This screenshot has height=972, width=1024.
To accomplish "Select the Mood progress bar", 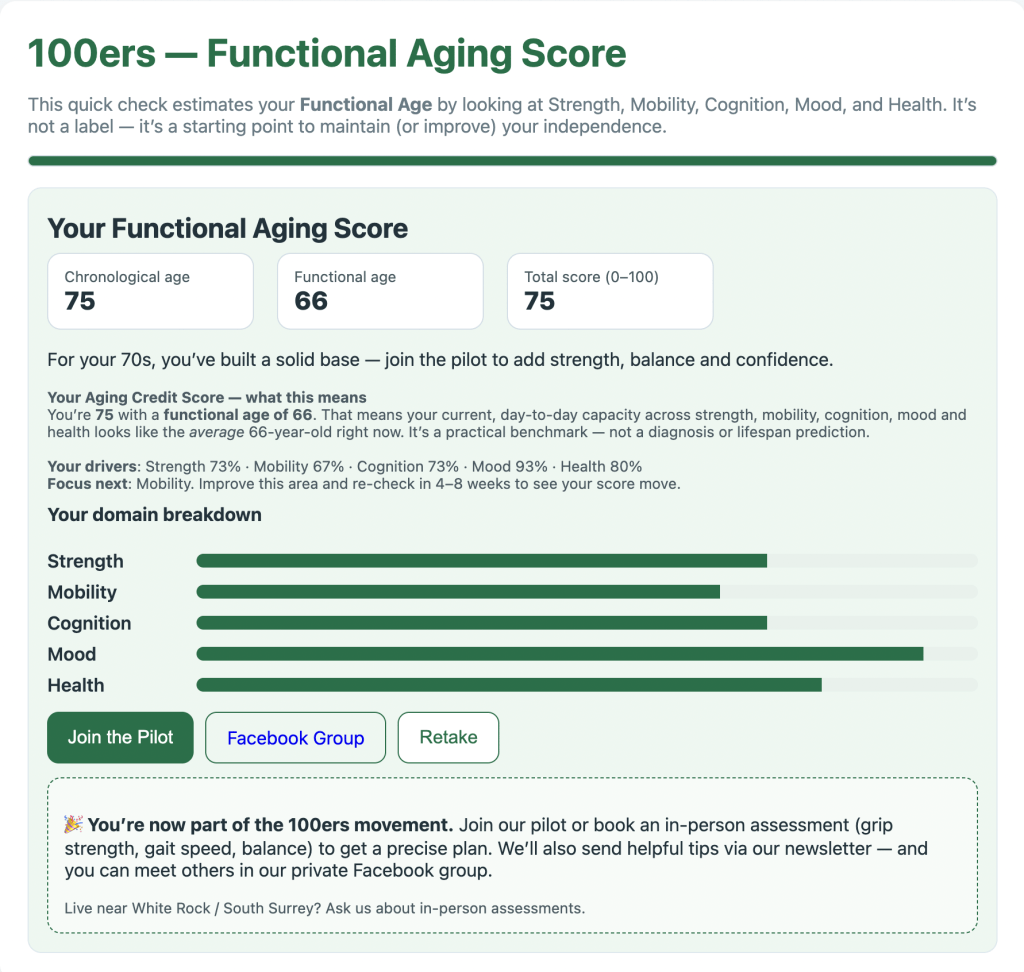I will pyautogui.click(x=586, y=654).
